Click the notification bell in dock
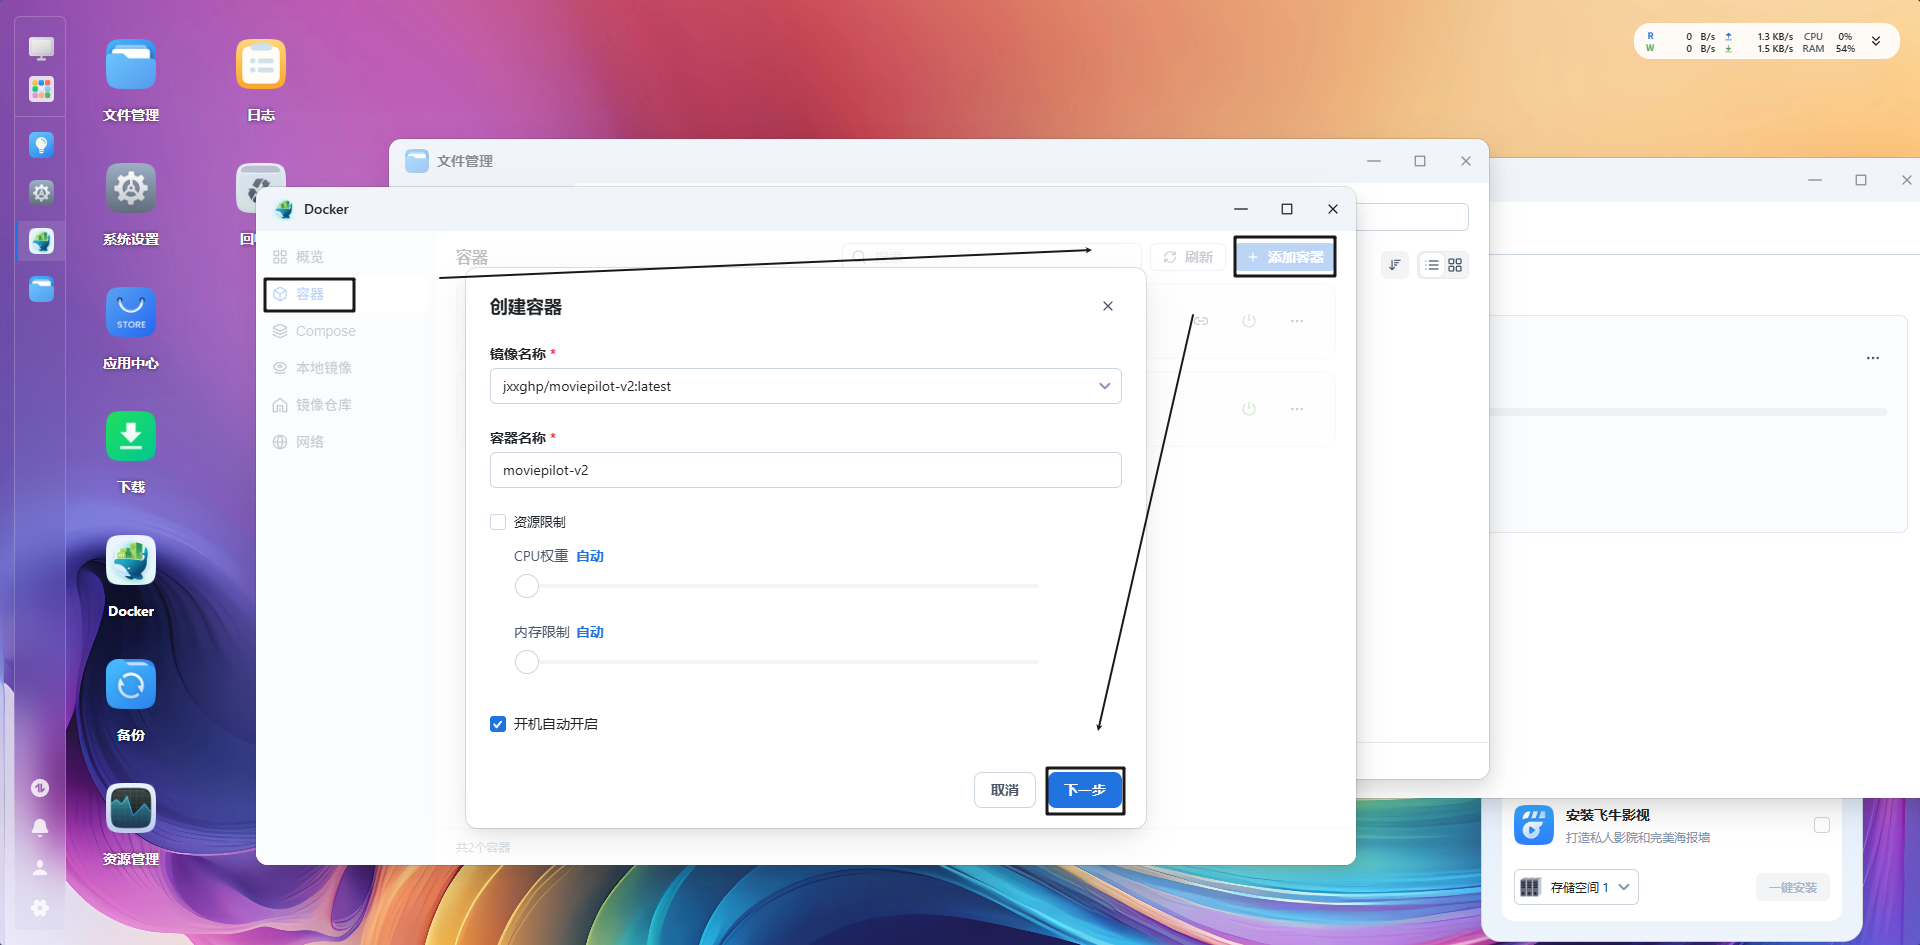Image resolution: width=1920 pixels, height=945 pixels. 40,827
